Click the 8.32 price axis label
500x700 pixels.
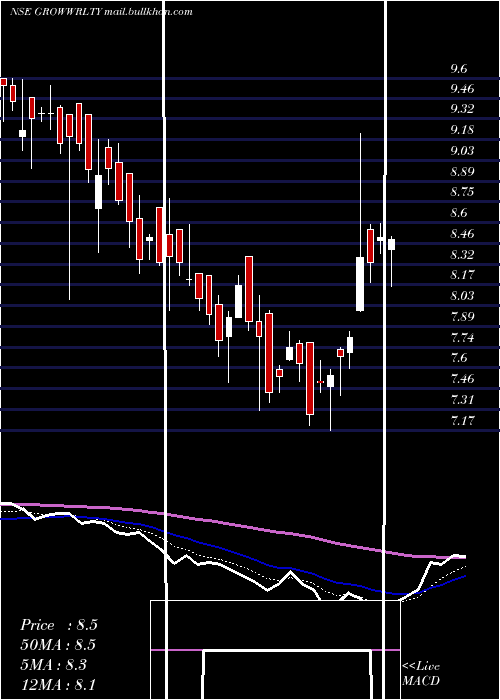point(462,254)
